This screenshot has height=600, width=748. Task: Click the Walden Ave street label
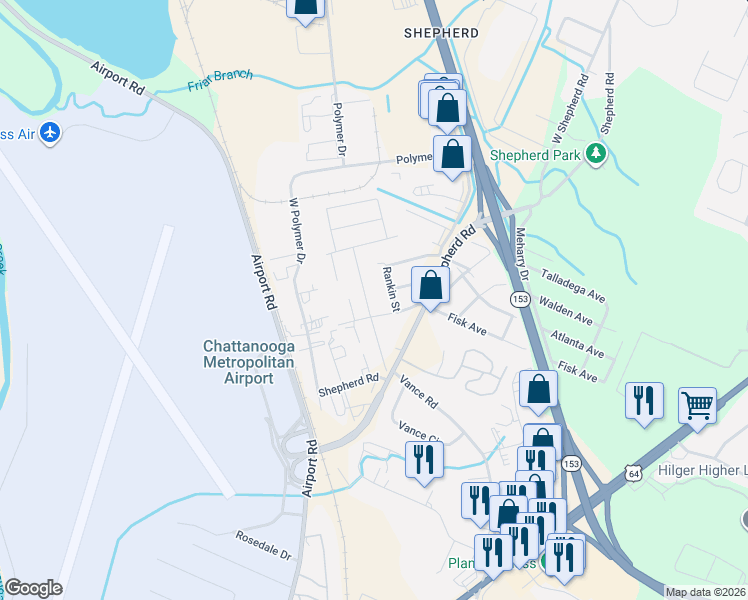pyautogui.click(x=566, y=311)
